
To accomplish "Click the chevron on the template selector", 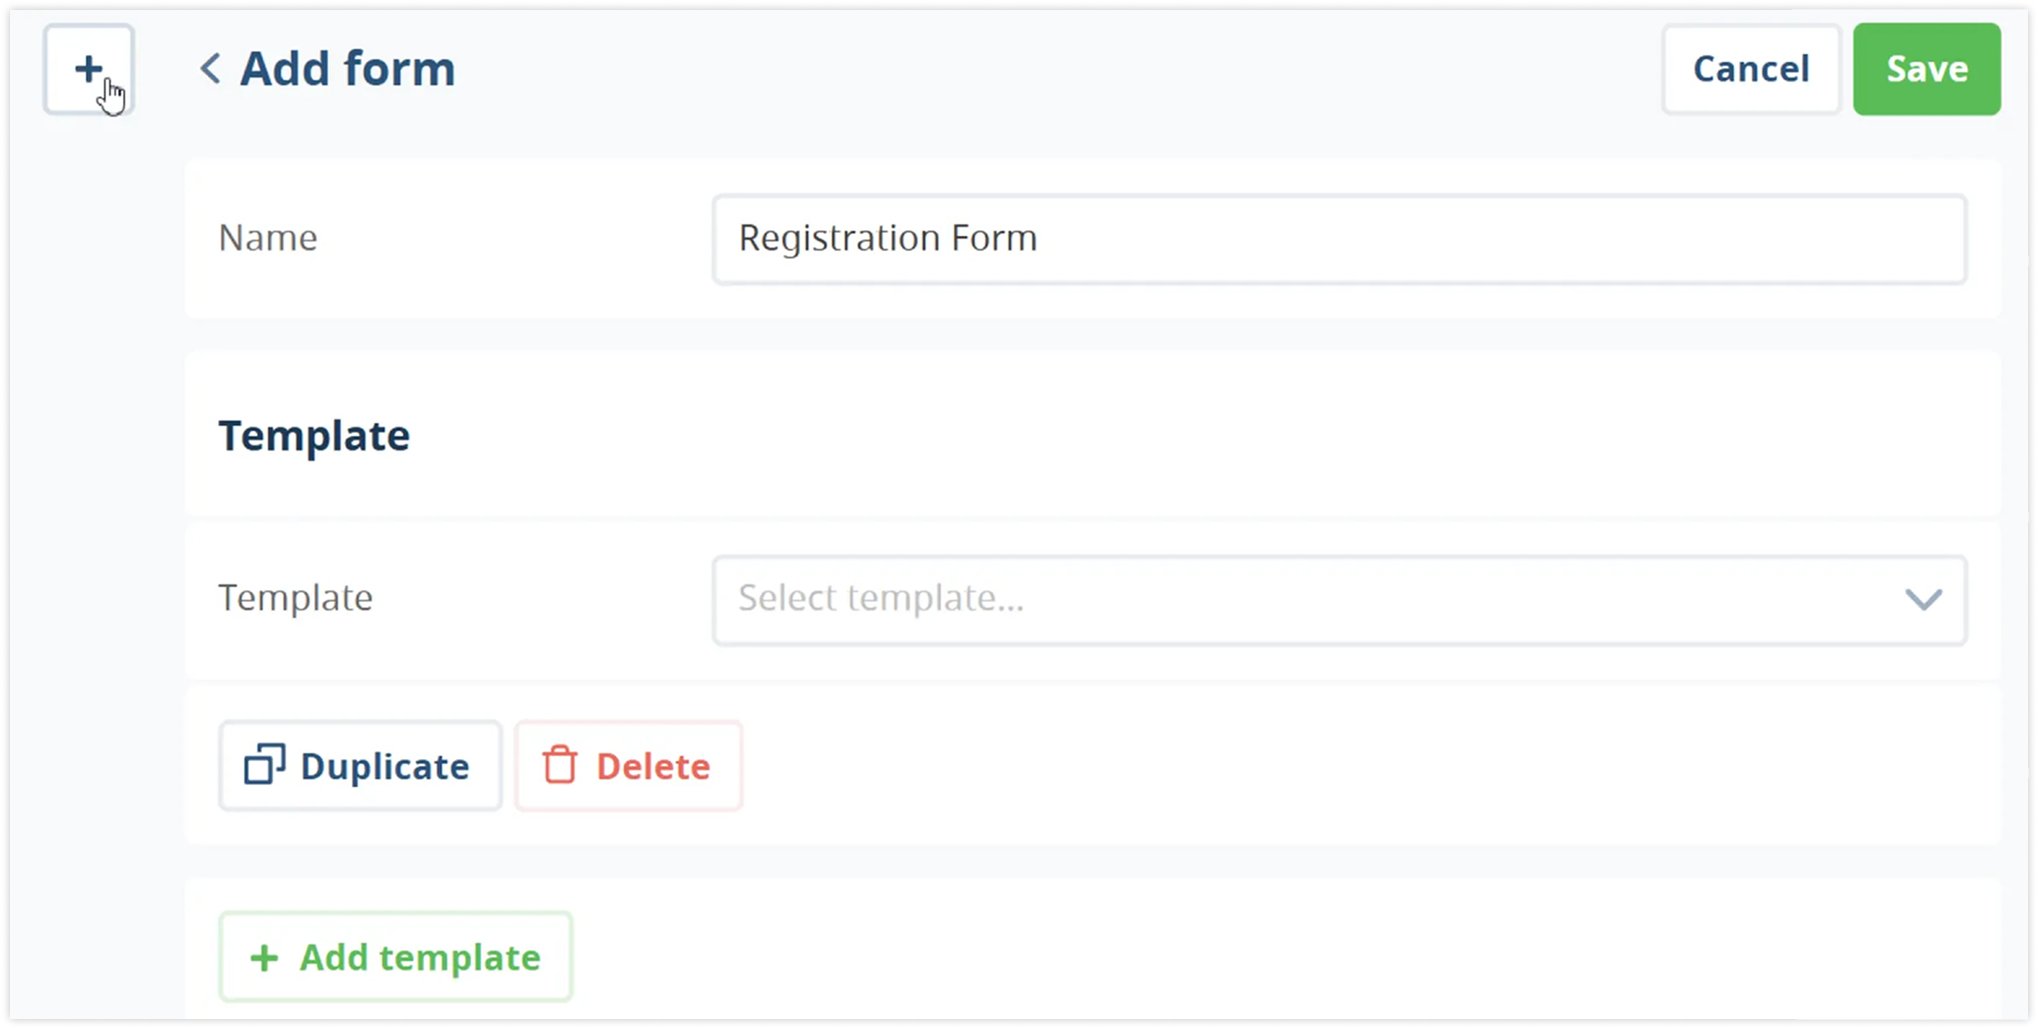I will pos(1923,600).
